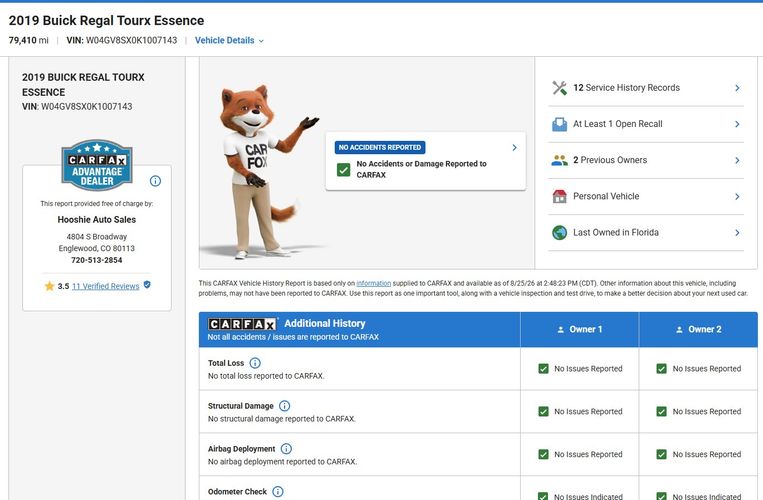The image size is (763, 500).
Task: Select the Owner 1 column header
Action: click(580, 329)
